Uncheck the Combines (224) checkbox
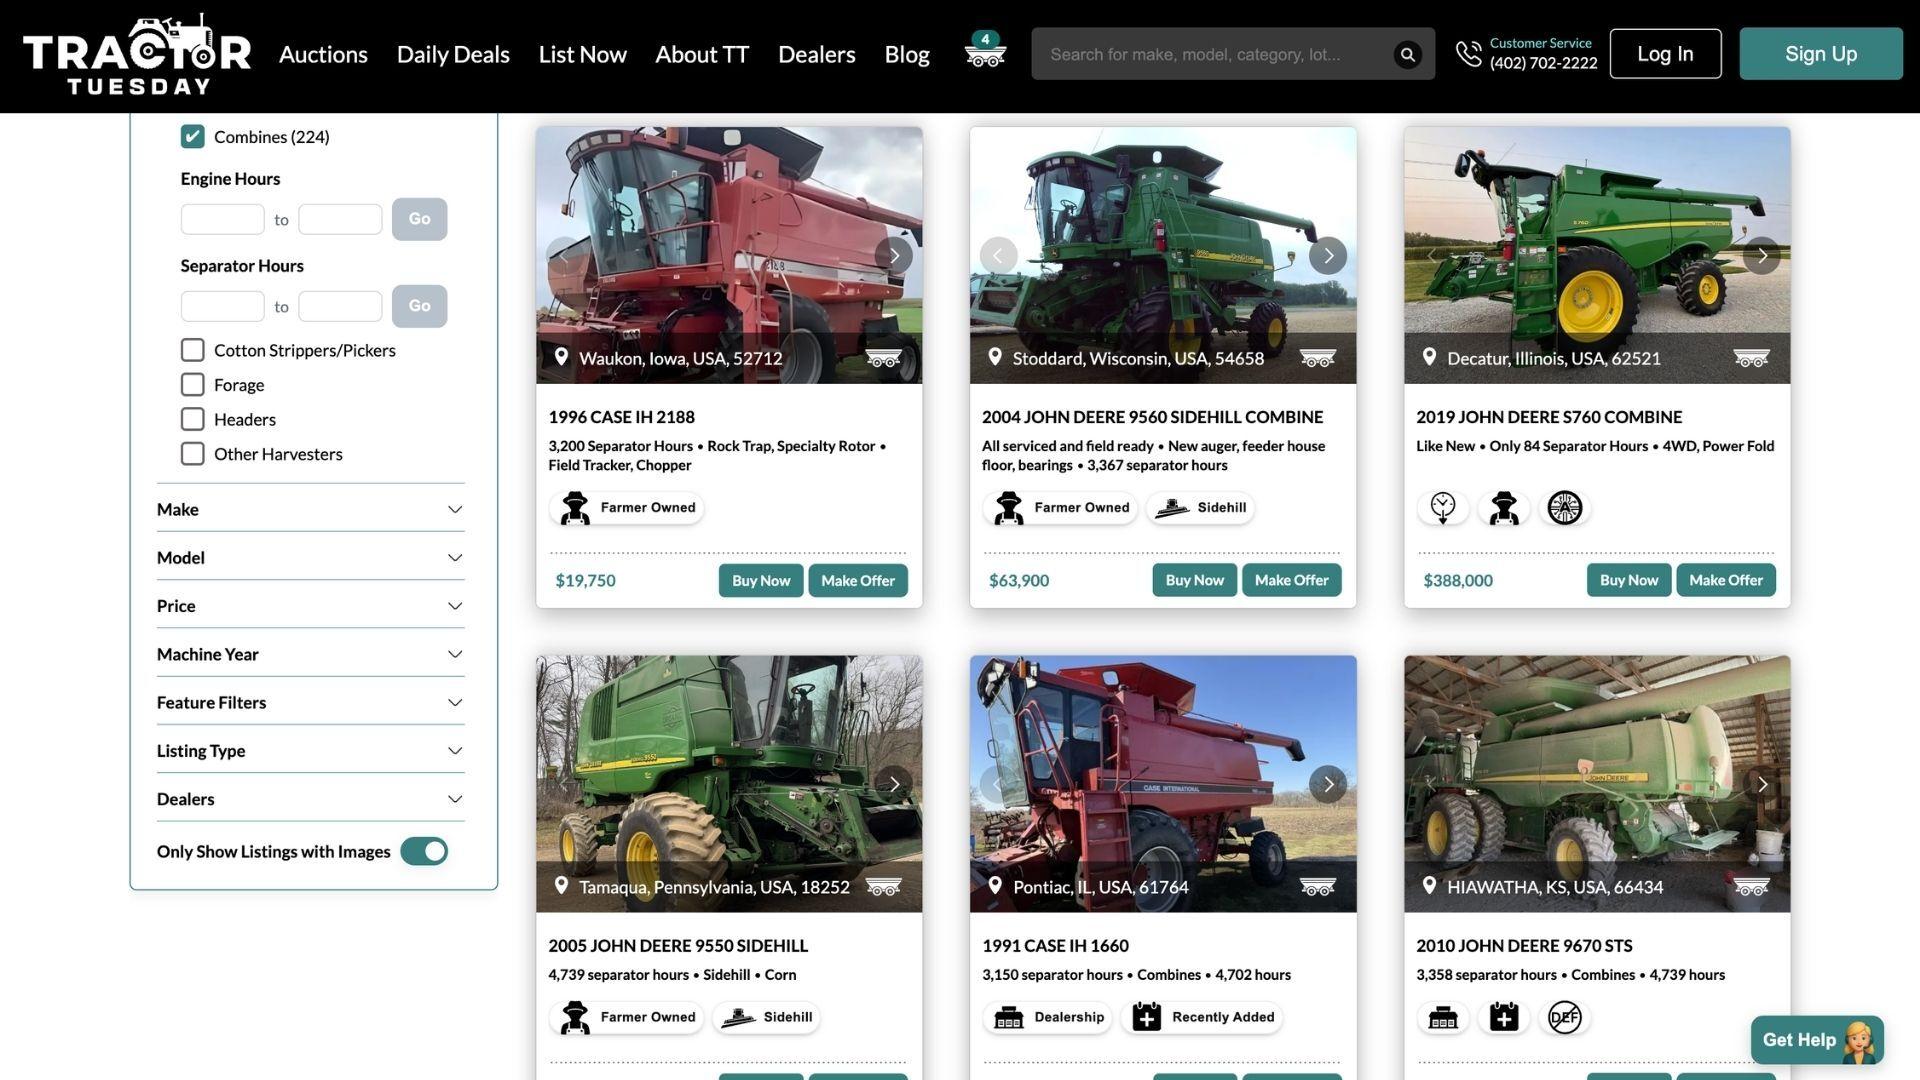Image resolution: width=1920 pixels, height=1080 pixels. [192, 136]
